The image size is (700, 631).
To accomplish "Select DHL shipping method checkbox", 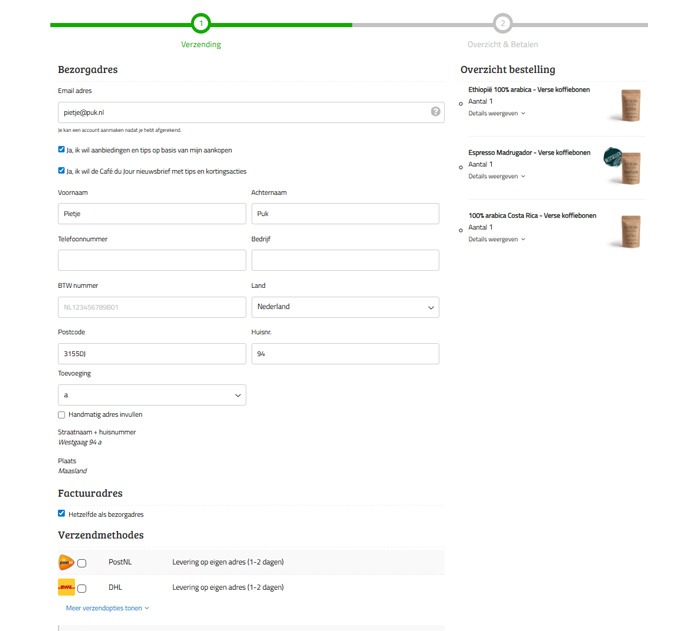I will [82, 588].
